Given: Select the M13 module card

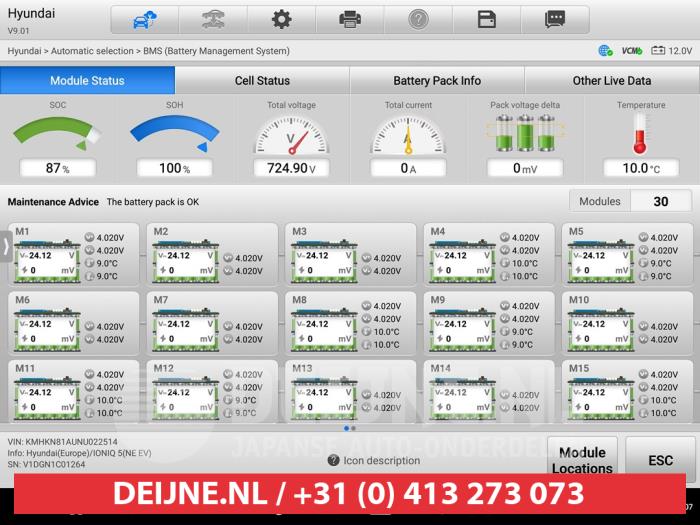Looking at the screenshot, I should (x=350, y=391).
